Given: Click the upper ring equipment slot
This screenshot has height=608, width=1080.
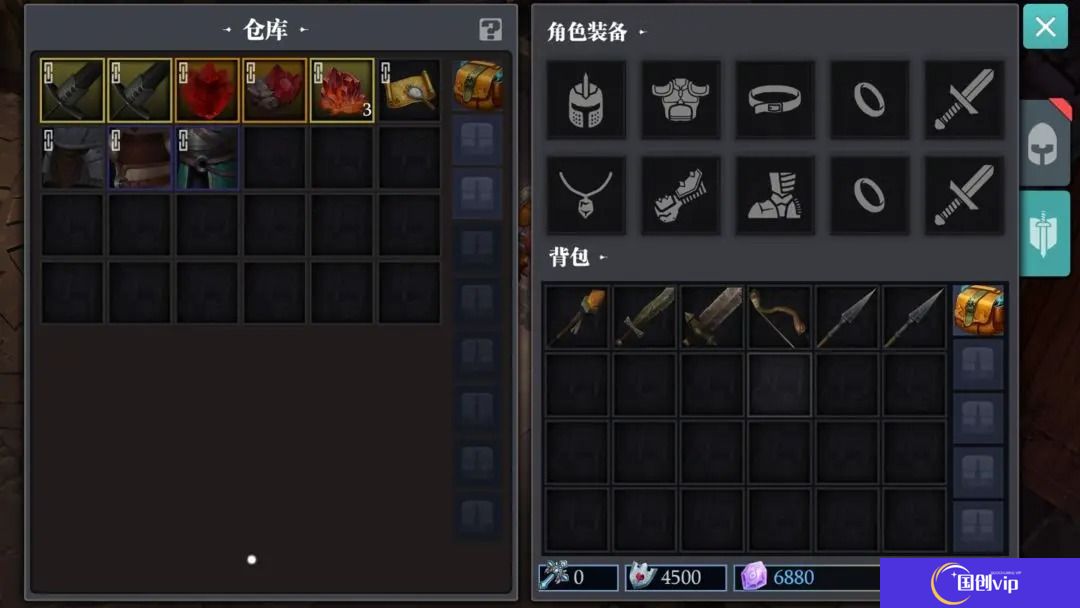Looking at the screenshot, I should coord(869,101).
